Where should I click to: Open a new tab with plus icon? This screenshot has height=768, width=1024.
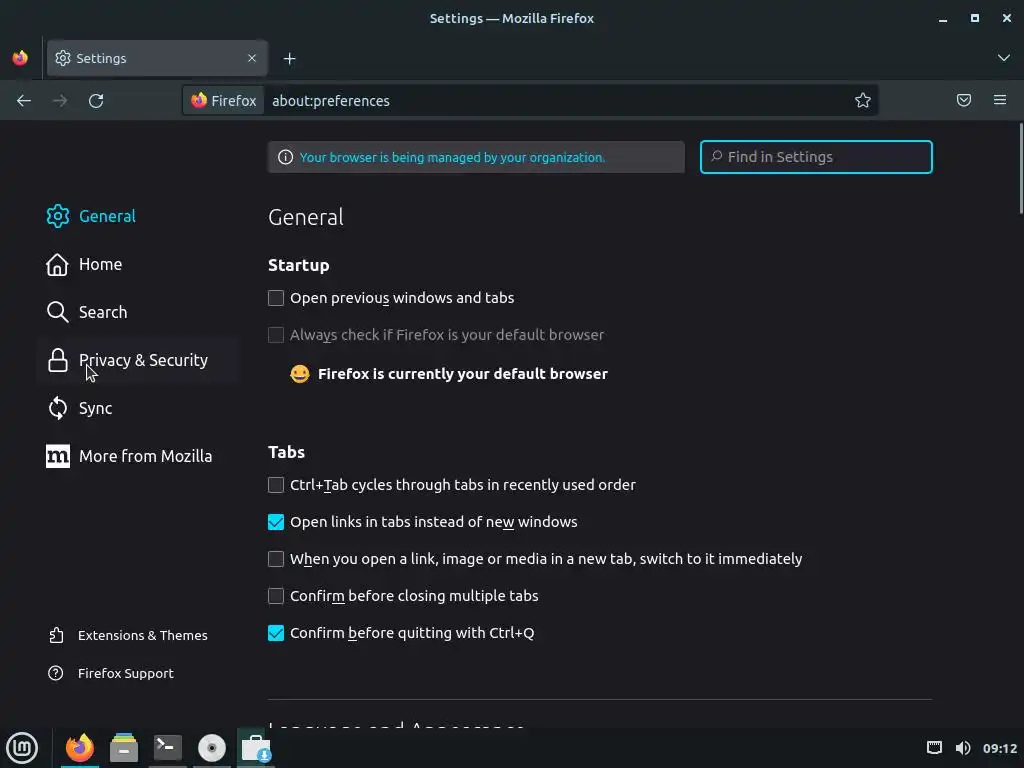coord(289,58)
